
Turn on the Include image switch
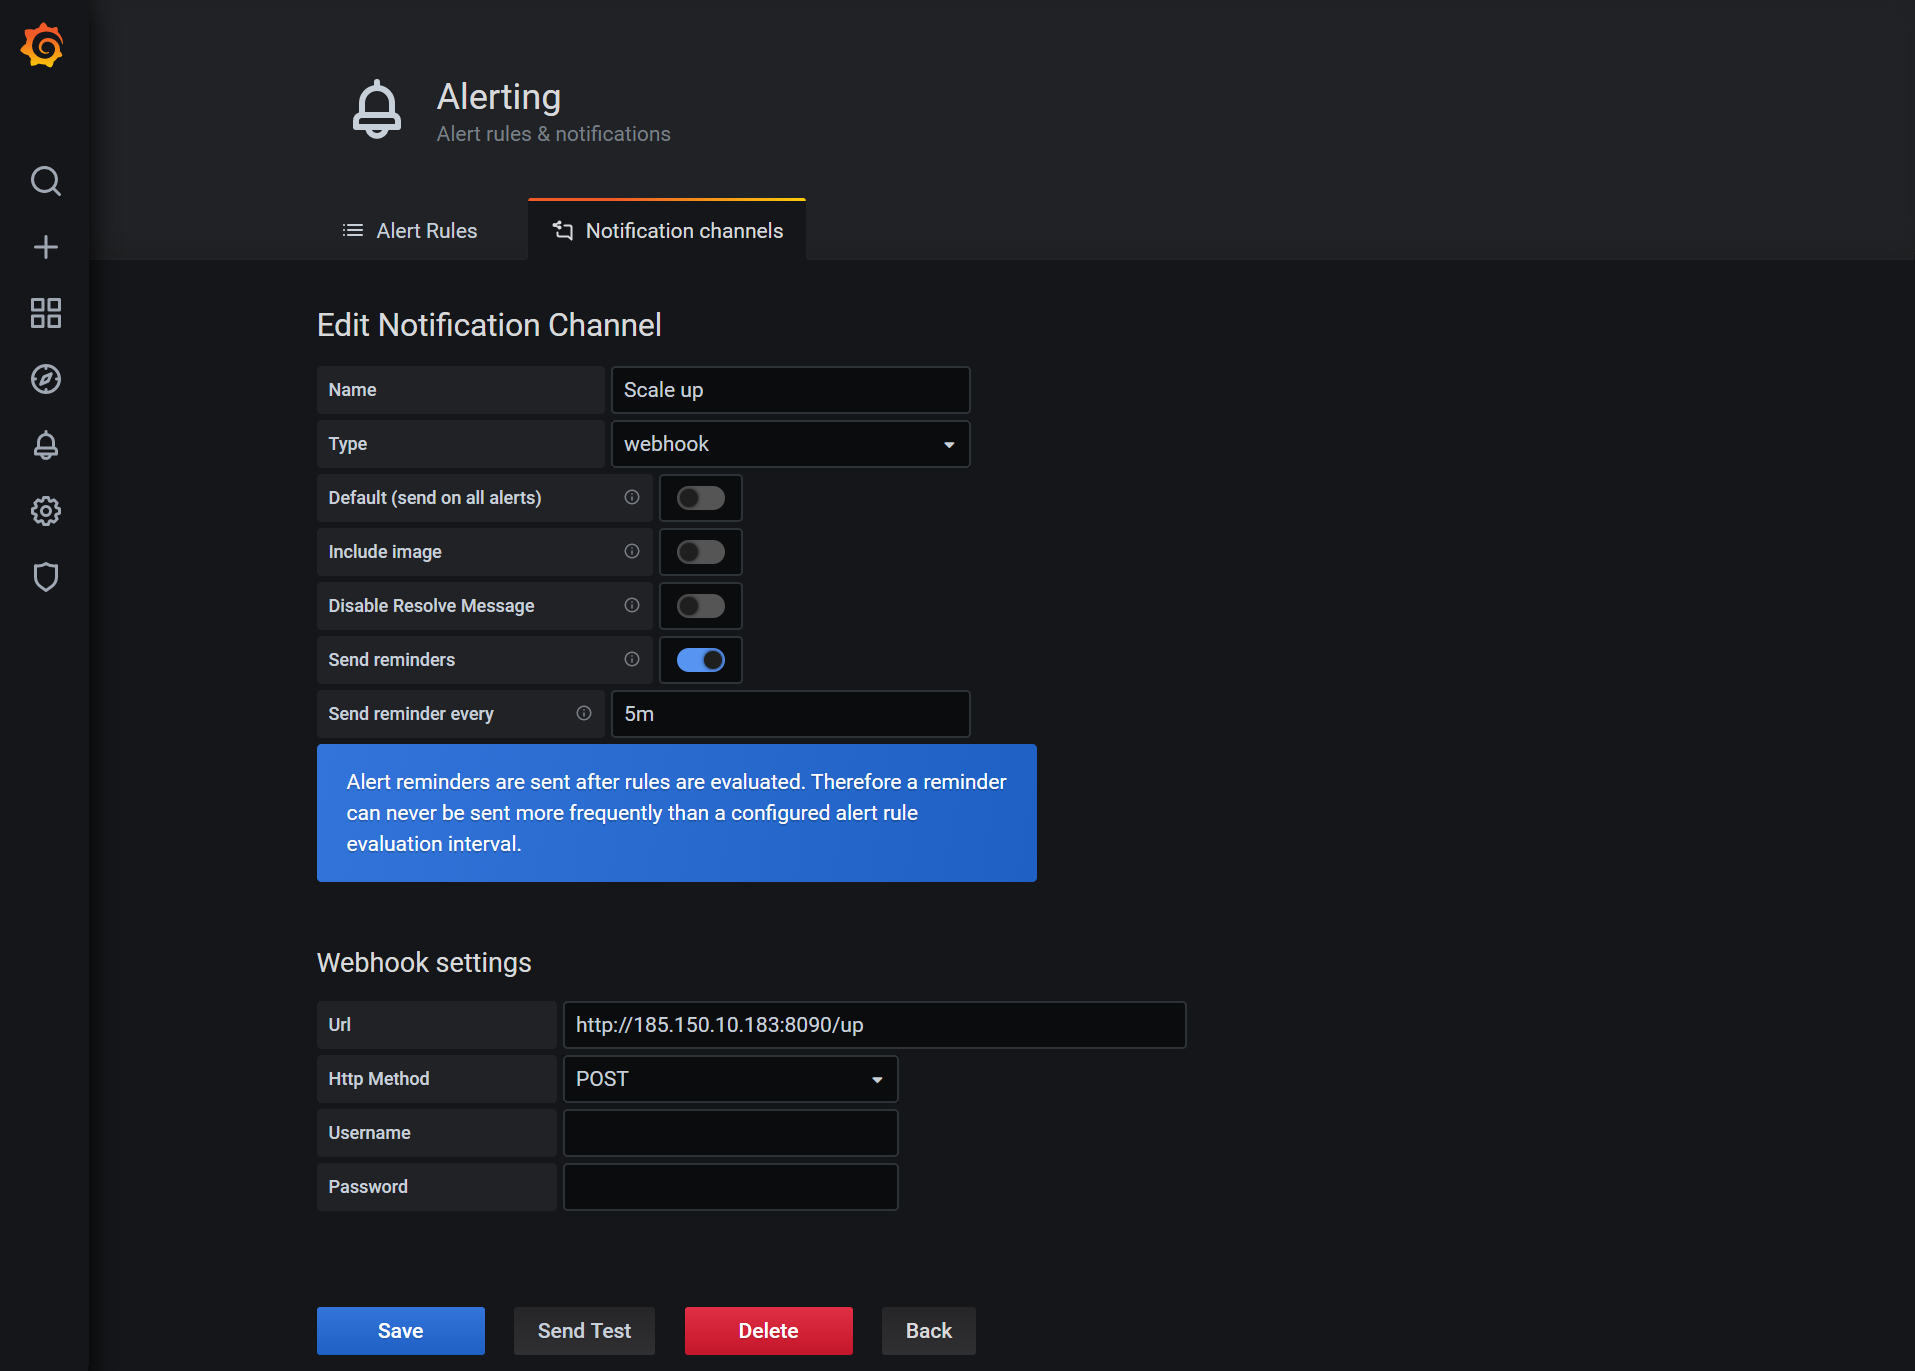point(700,552)
